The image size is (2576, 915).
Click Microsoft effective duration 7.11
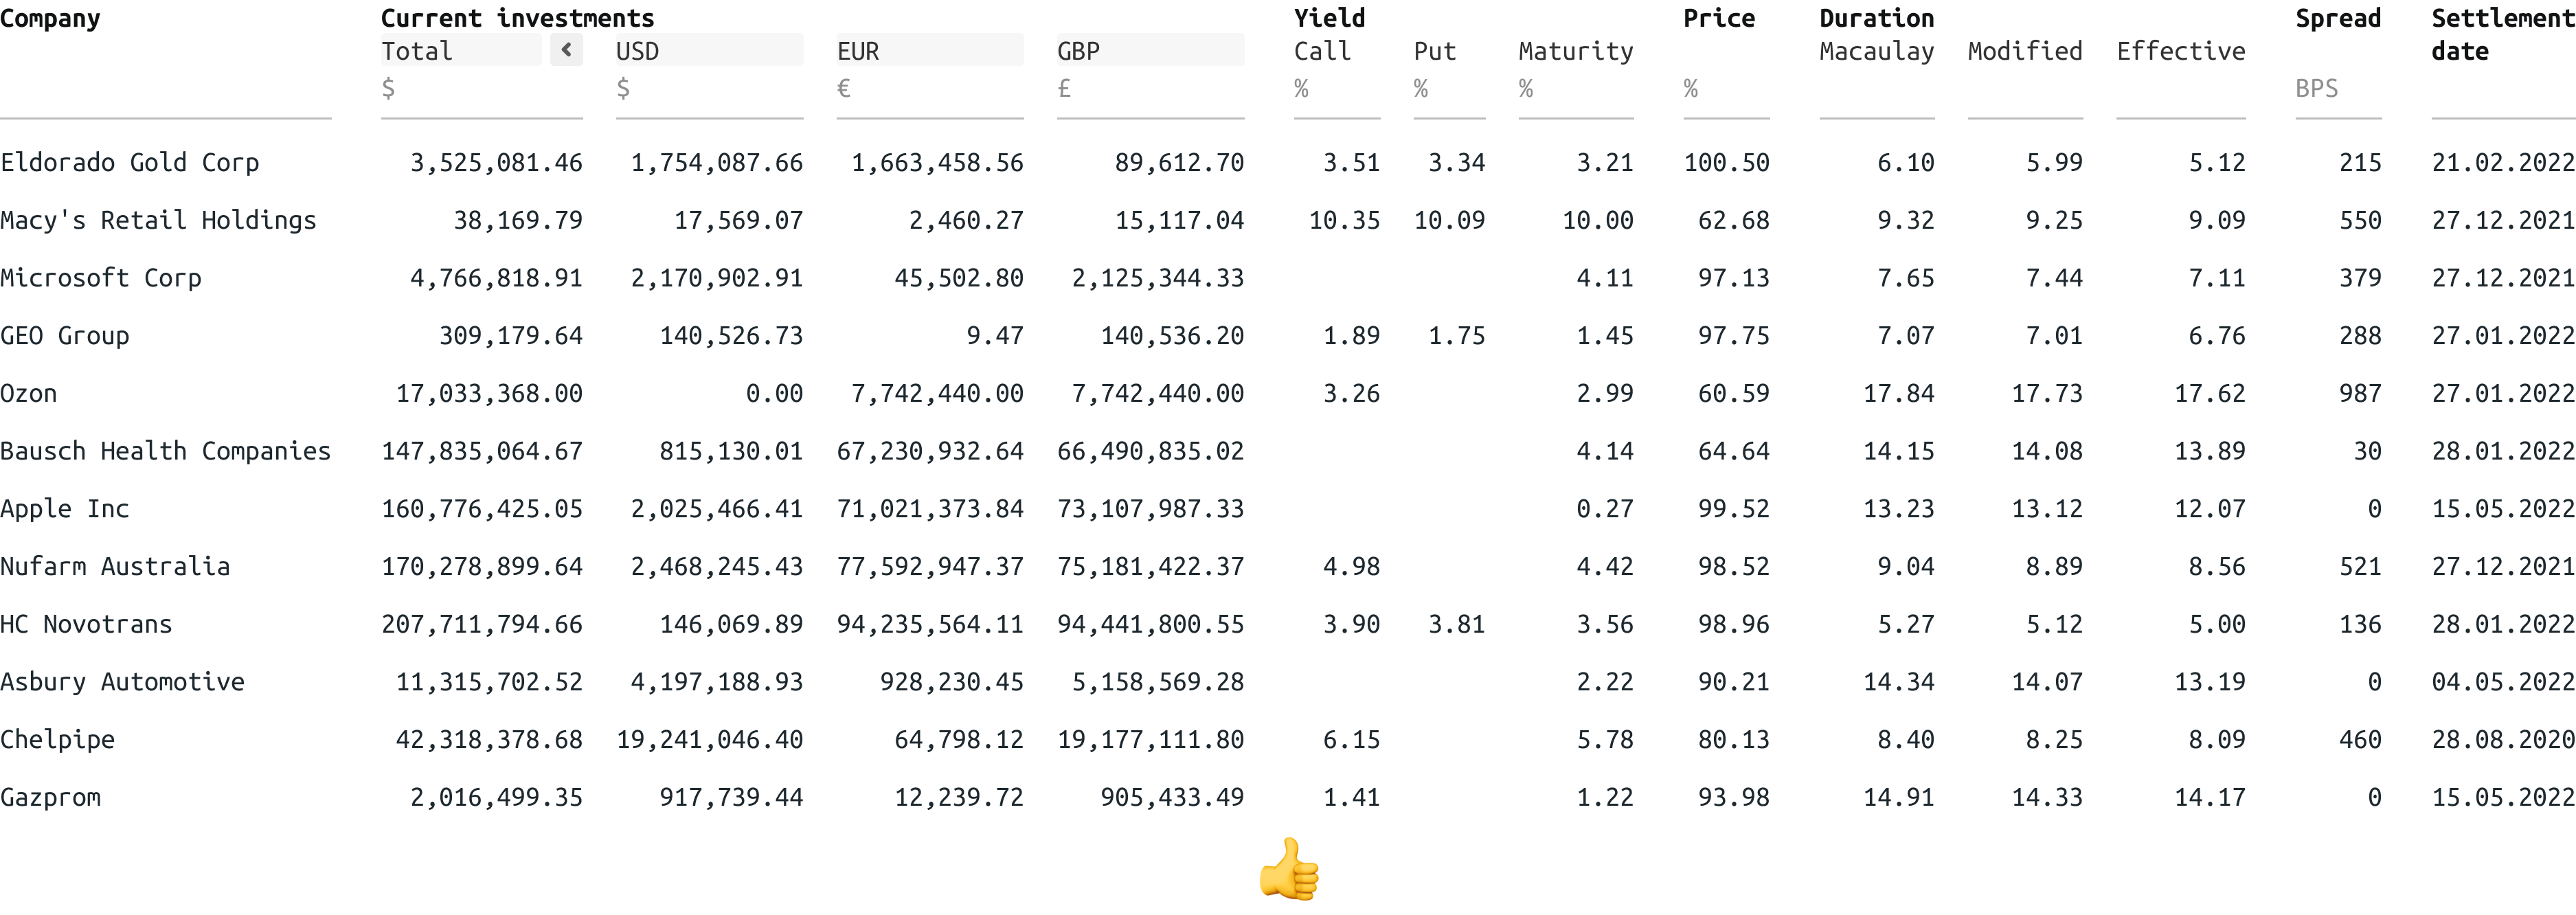pyautogui.click(x=2216, y=278)
